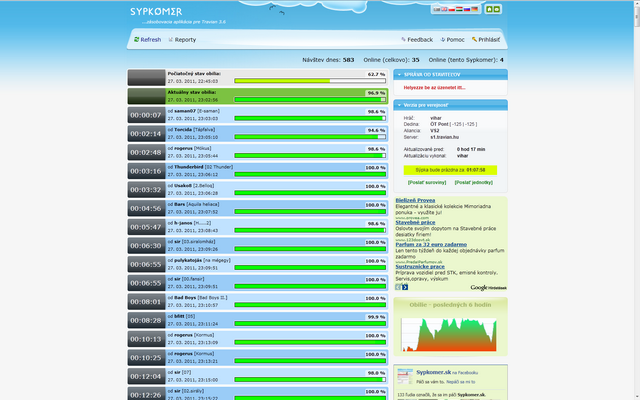Viewport: 640px width, 400px height.
Task: Click the s1.travian.hu server value
Action: pyautogui.click(x=444, y=137)
